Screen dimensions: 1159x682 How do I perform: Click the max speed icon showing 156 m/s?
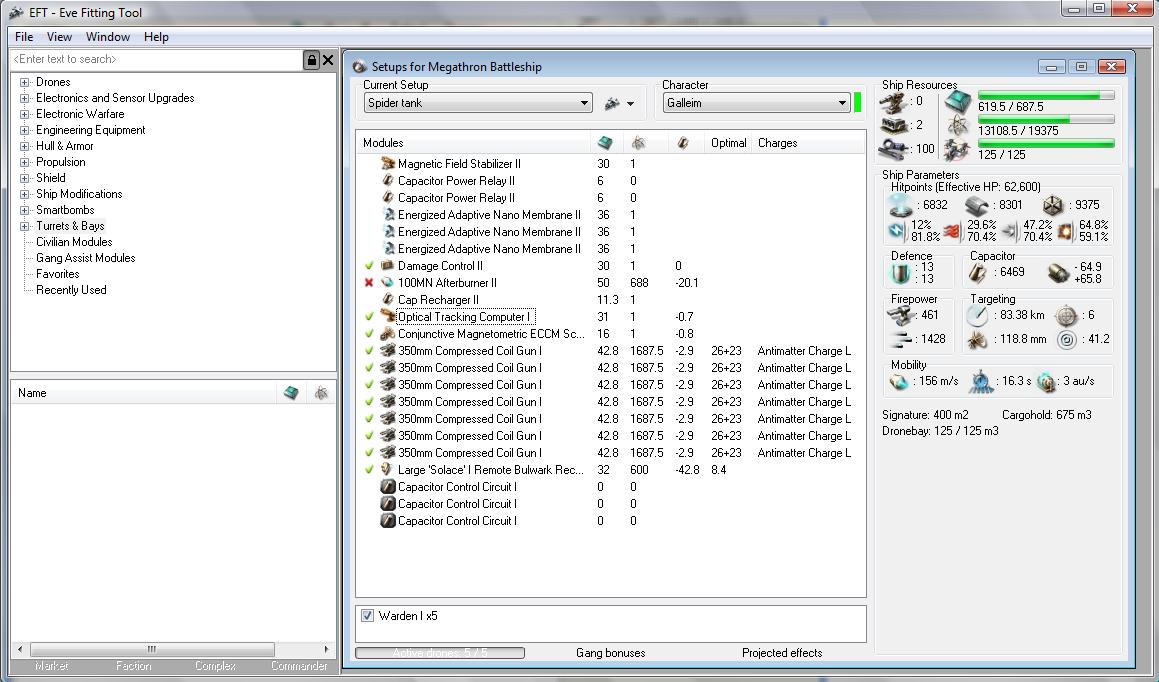pyautogui.click(x=899, y=382)
